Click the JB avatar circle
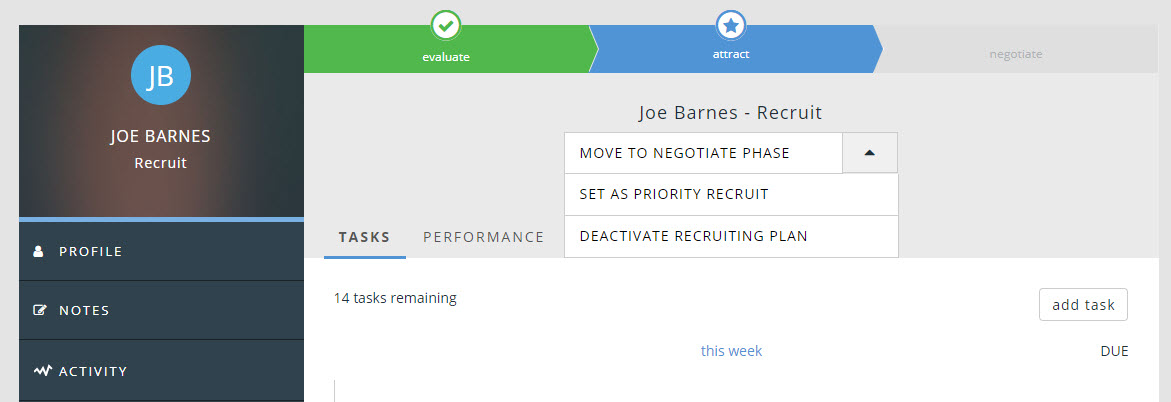This screenshot has height=402, width=1171. [161, 75]
